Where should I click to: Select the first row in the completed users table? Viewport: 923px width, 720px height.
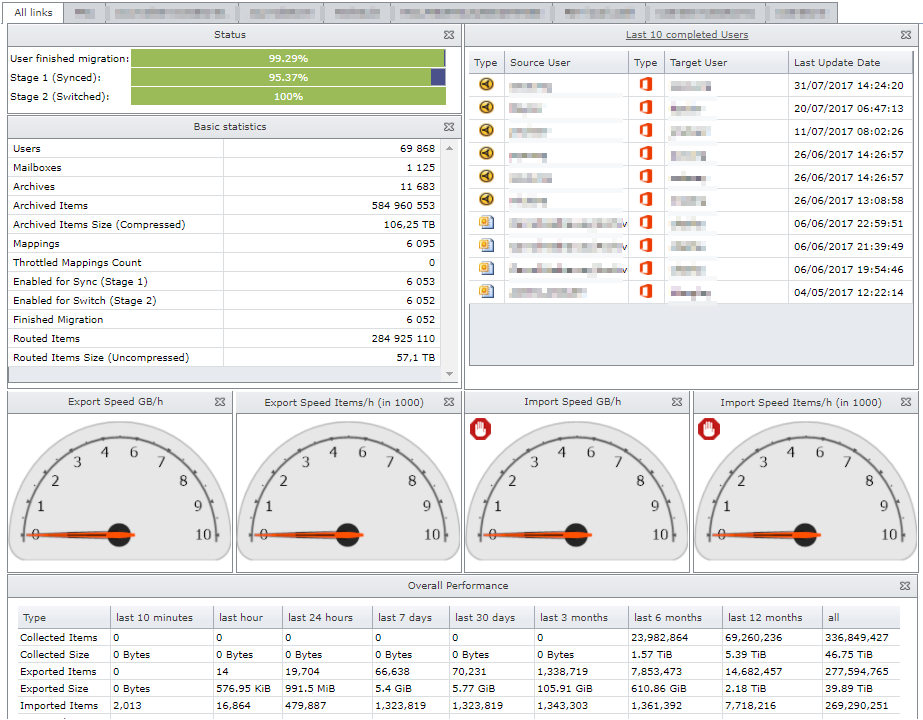560,84
